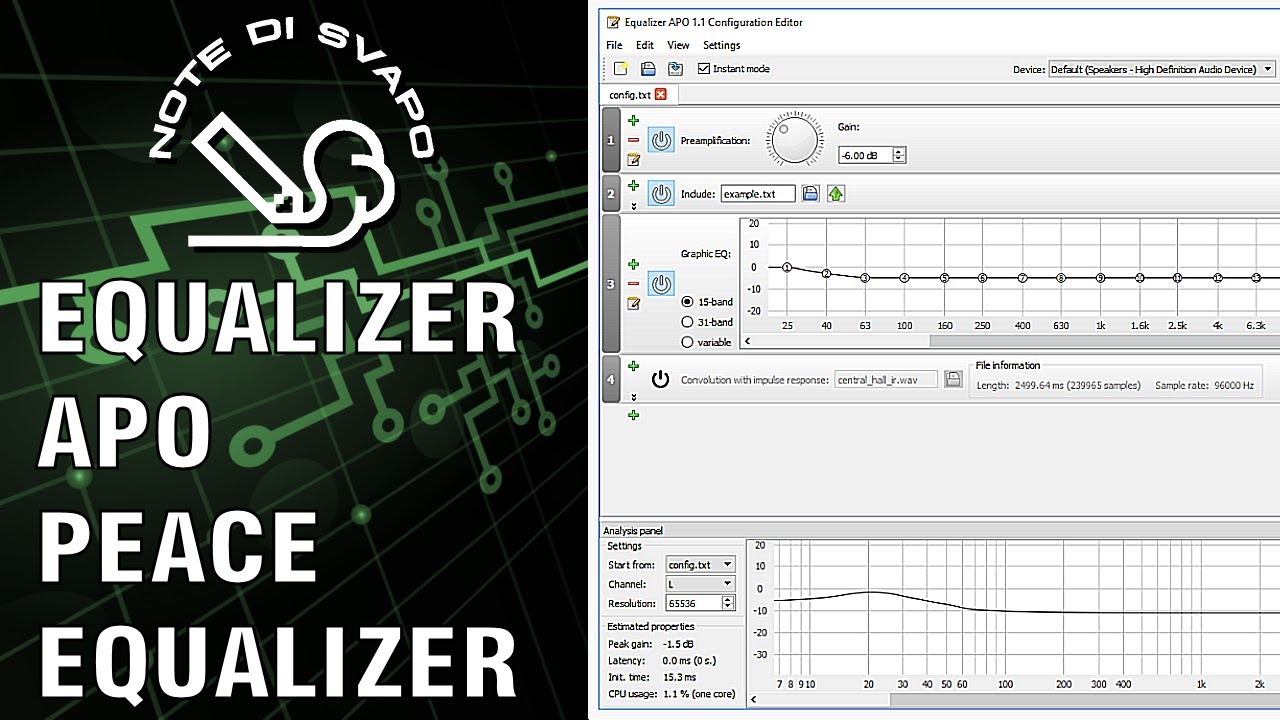Click the central_hall_ir.wav impulse response field
The width and height of the screenshot is (1280, 720).
pos(887,379)
